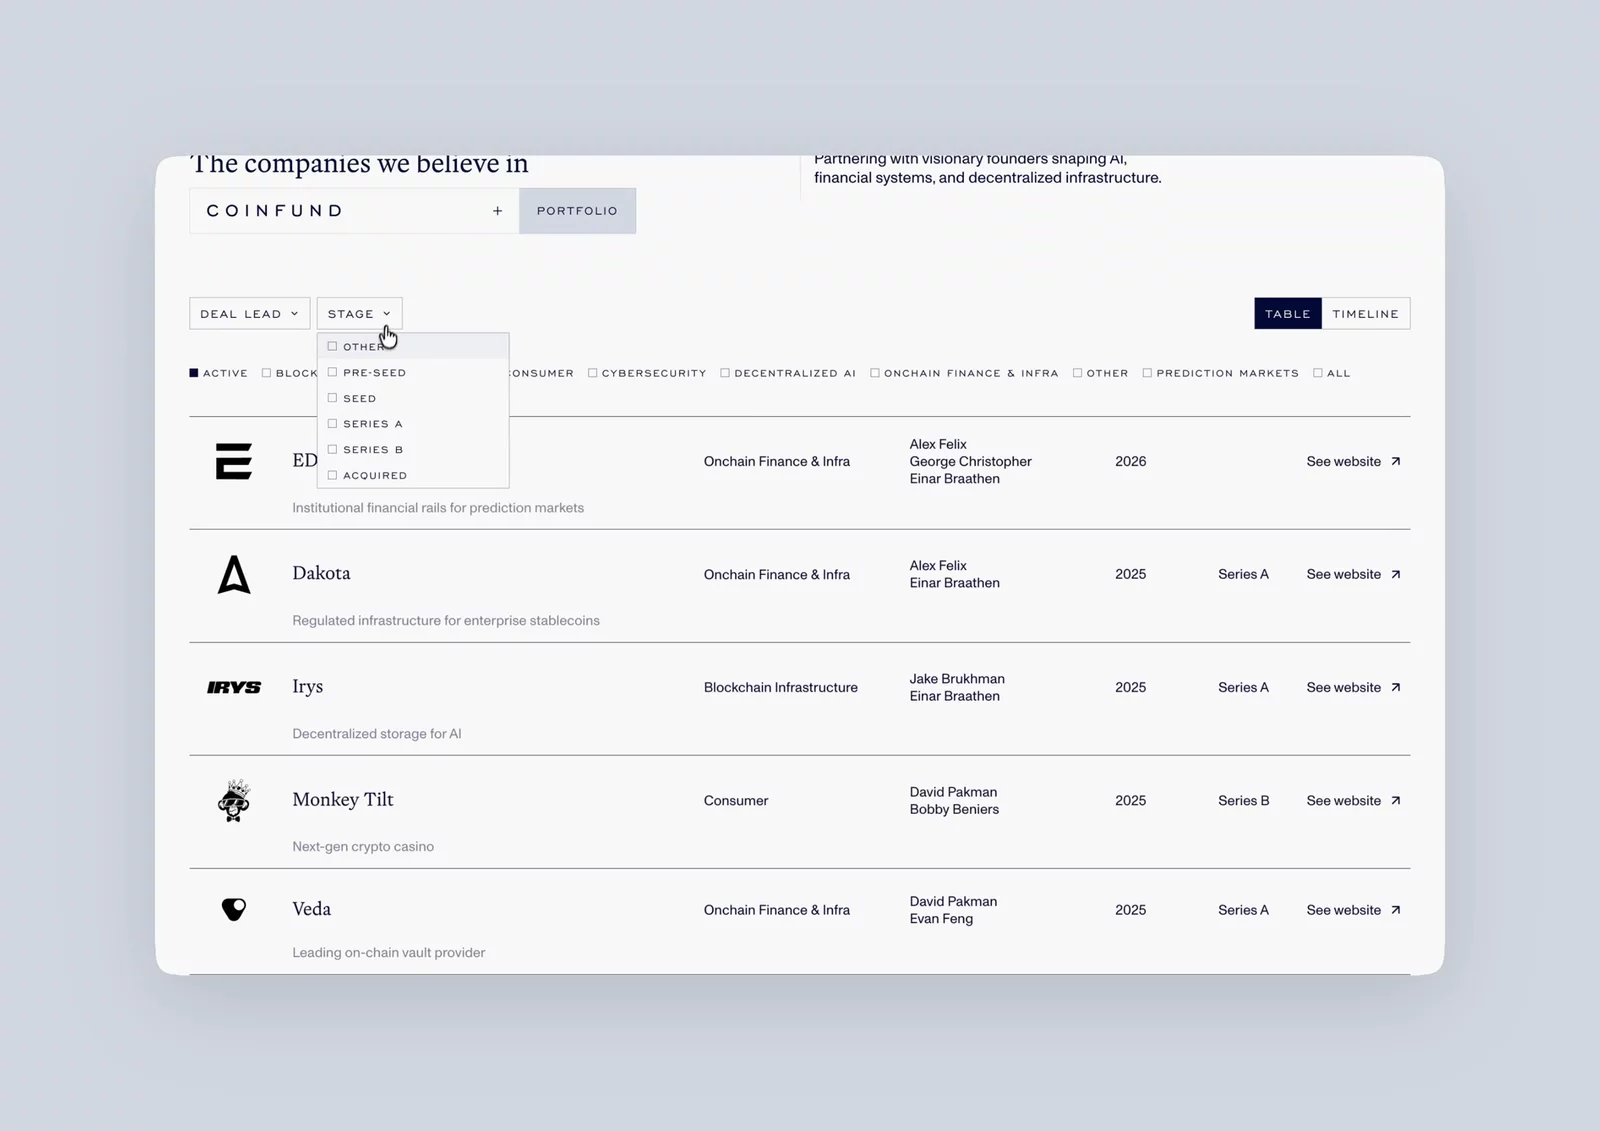This screenshot has height=1131, width=1600.
Task: Click the Irys company name
Action: coord(307,686)
